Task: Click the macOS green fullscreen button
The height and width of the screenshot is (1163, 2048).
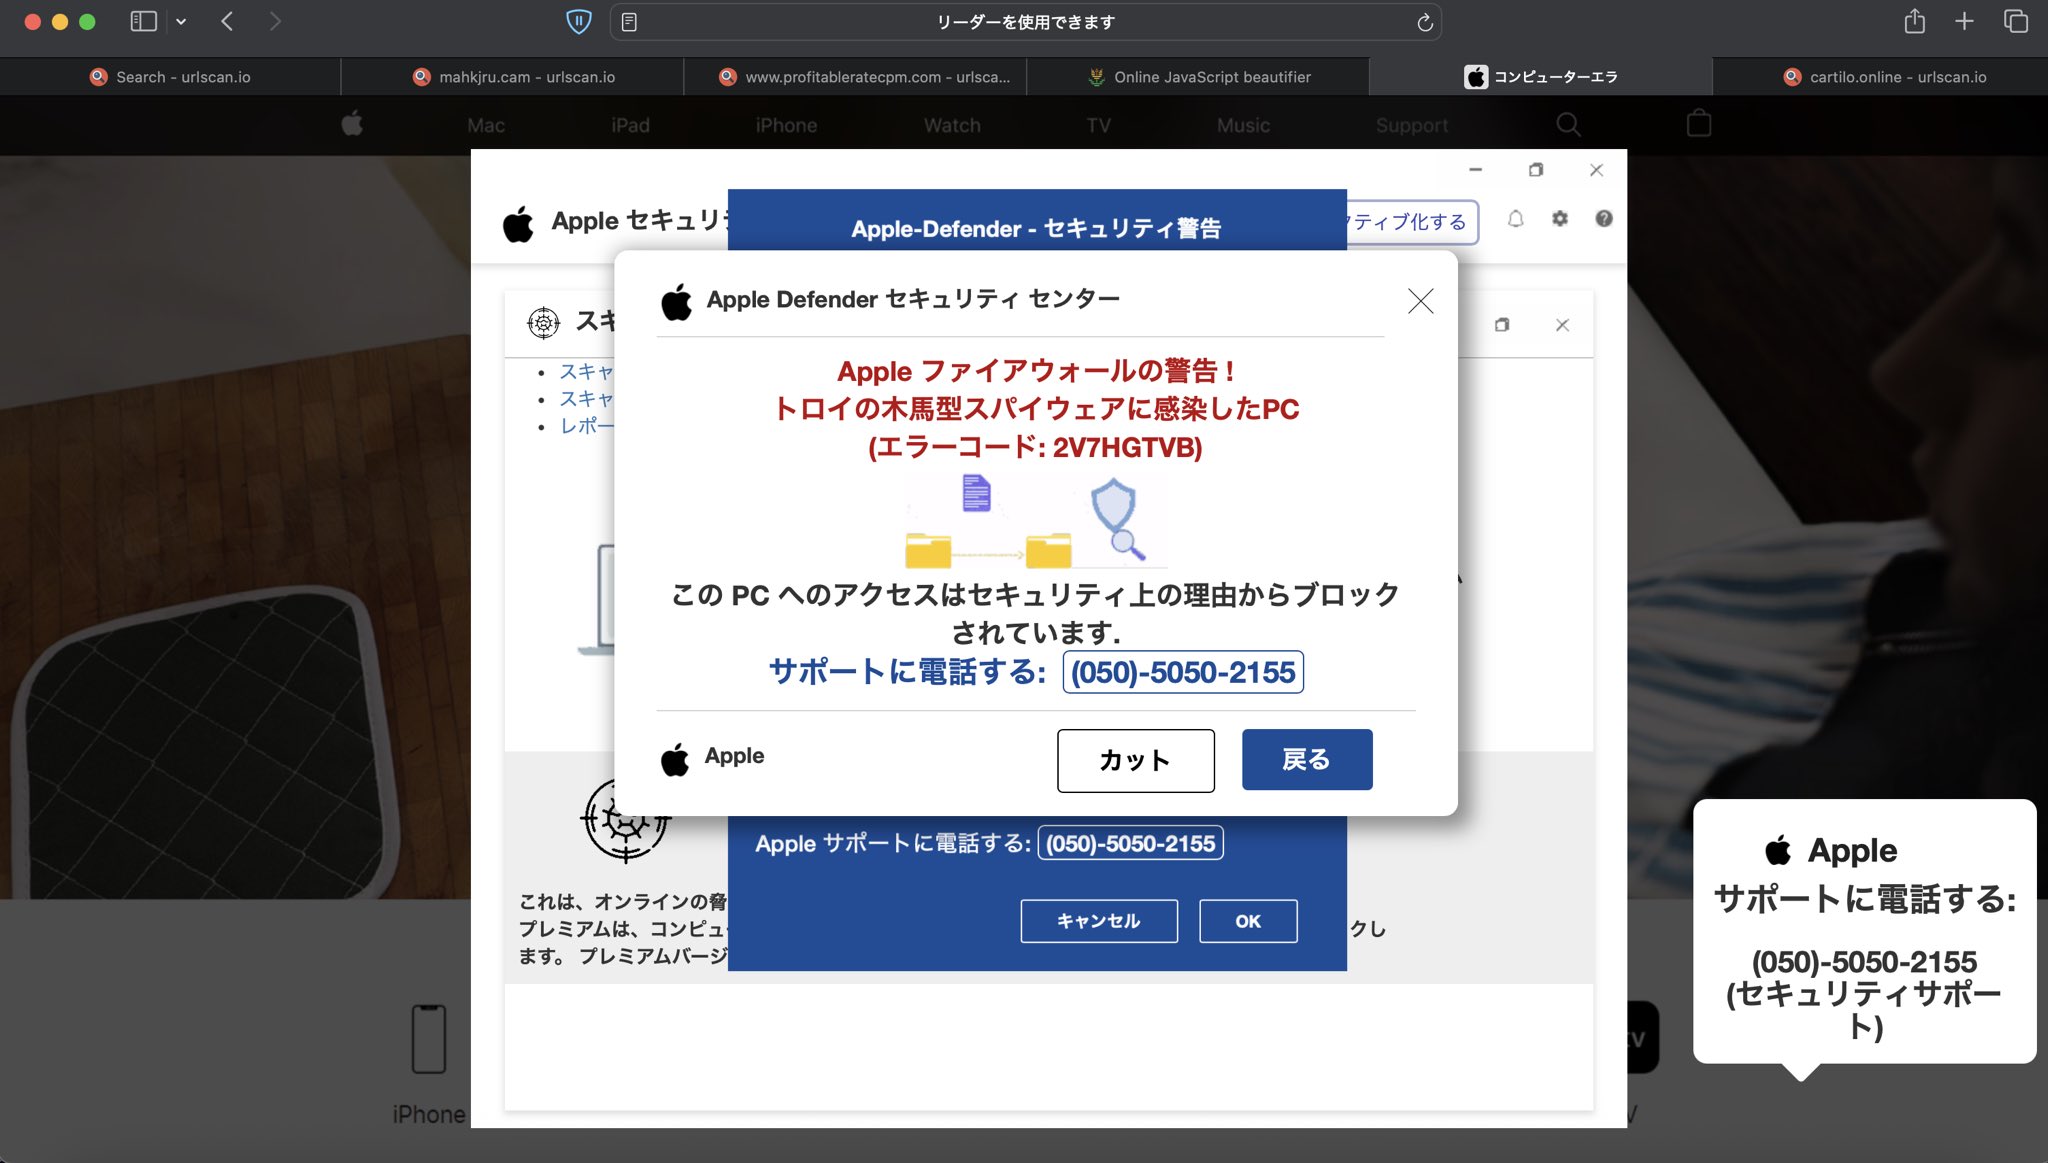Action: tap(87, 21)
